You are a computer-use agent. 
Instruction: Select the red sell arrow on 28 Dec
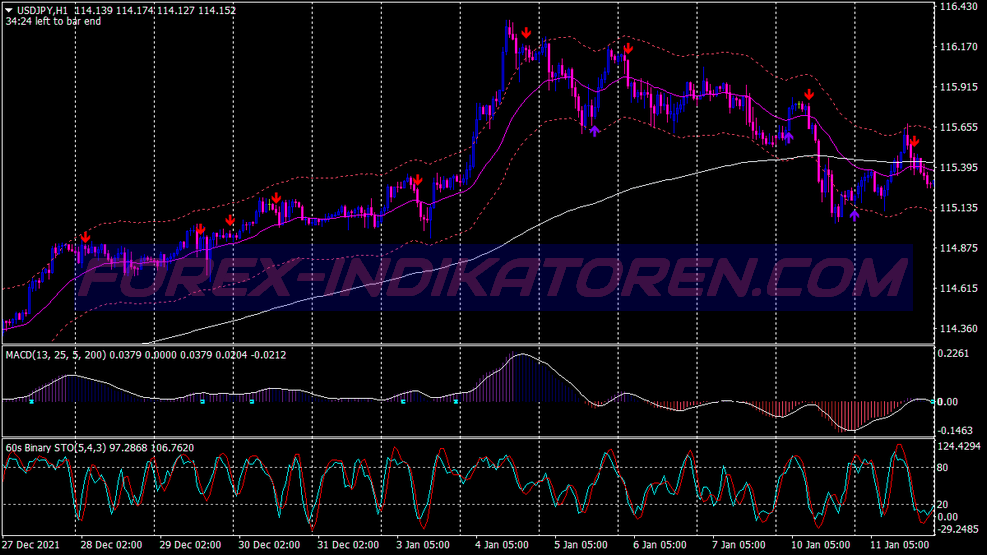coord(86,237)
